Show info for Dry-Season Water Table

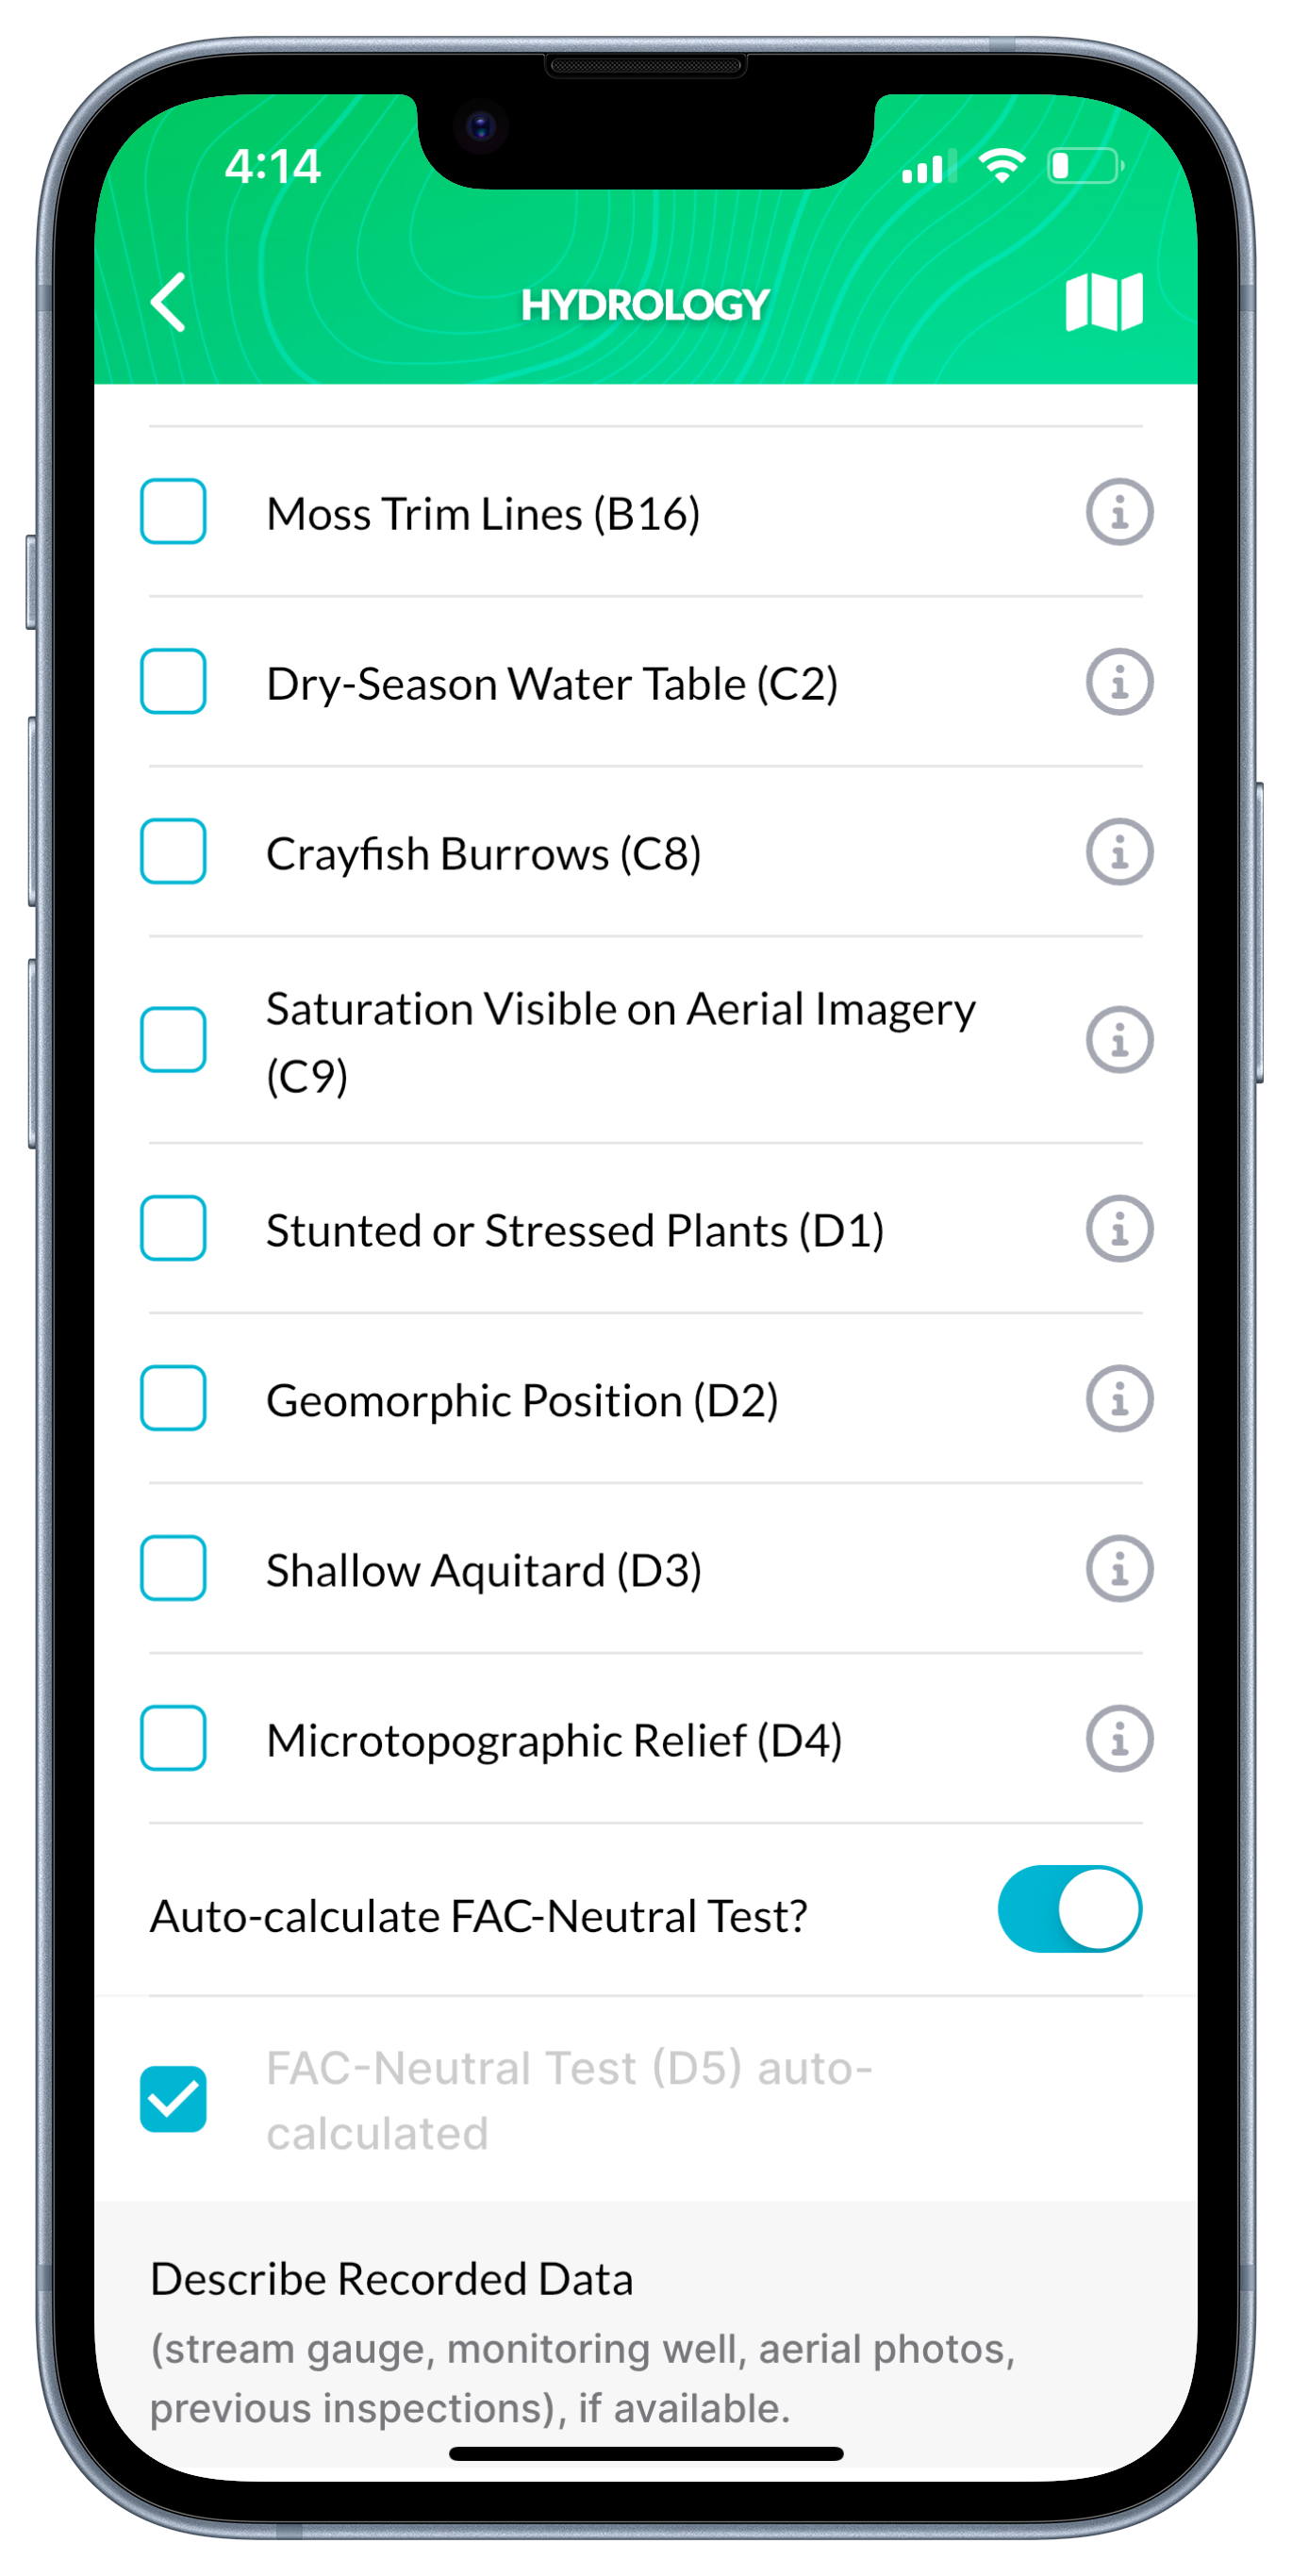pyautogui.click(x=1119, y=683)
